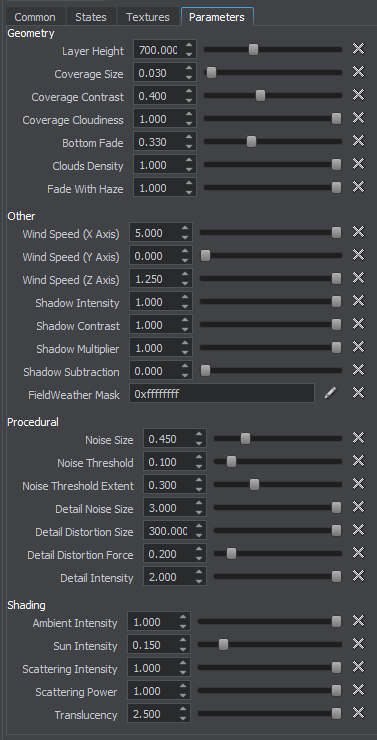Reset Shadow Multiplier with its X icon
Screen dimensions: 377x740
(x=359, y=347)
